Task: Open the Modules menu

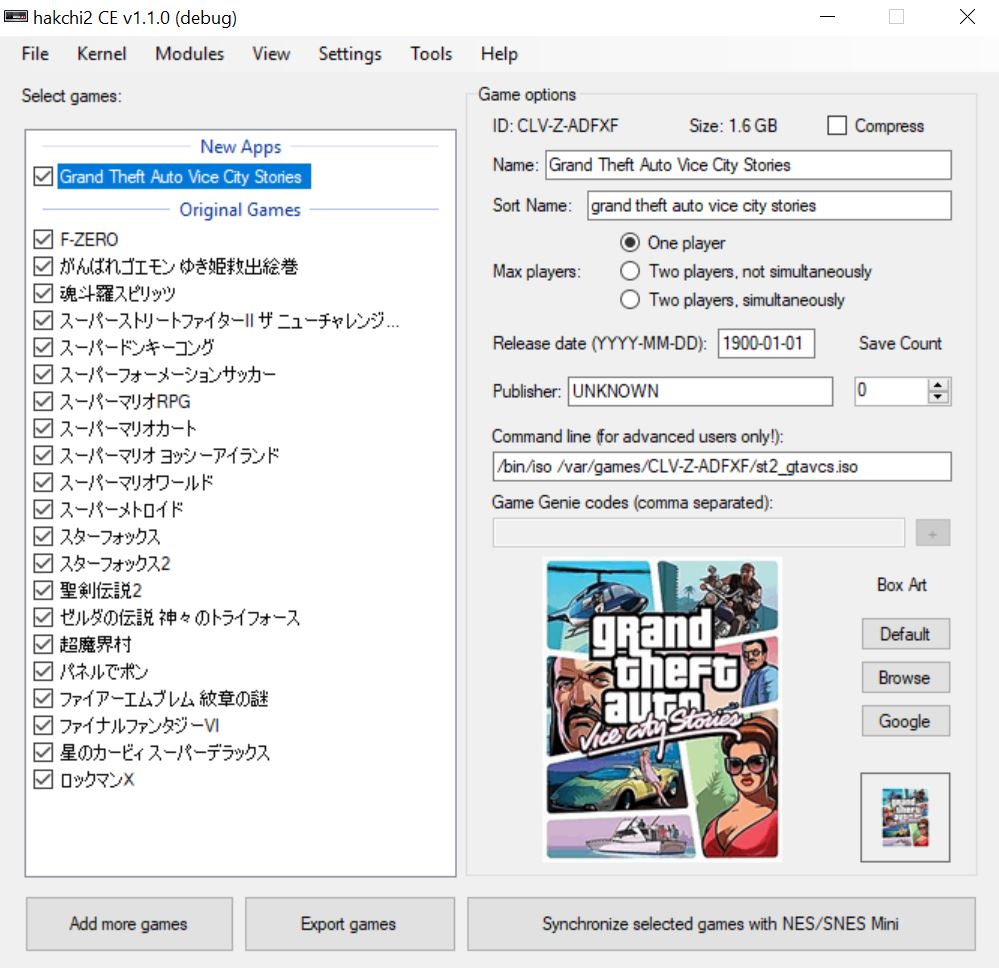Action: click(189, 54)
